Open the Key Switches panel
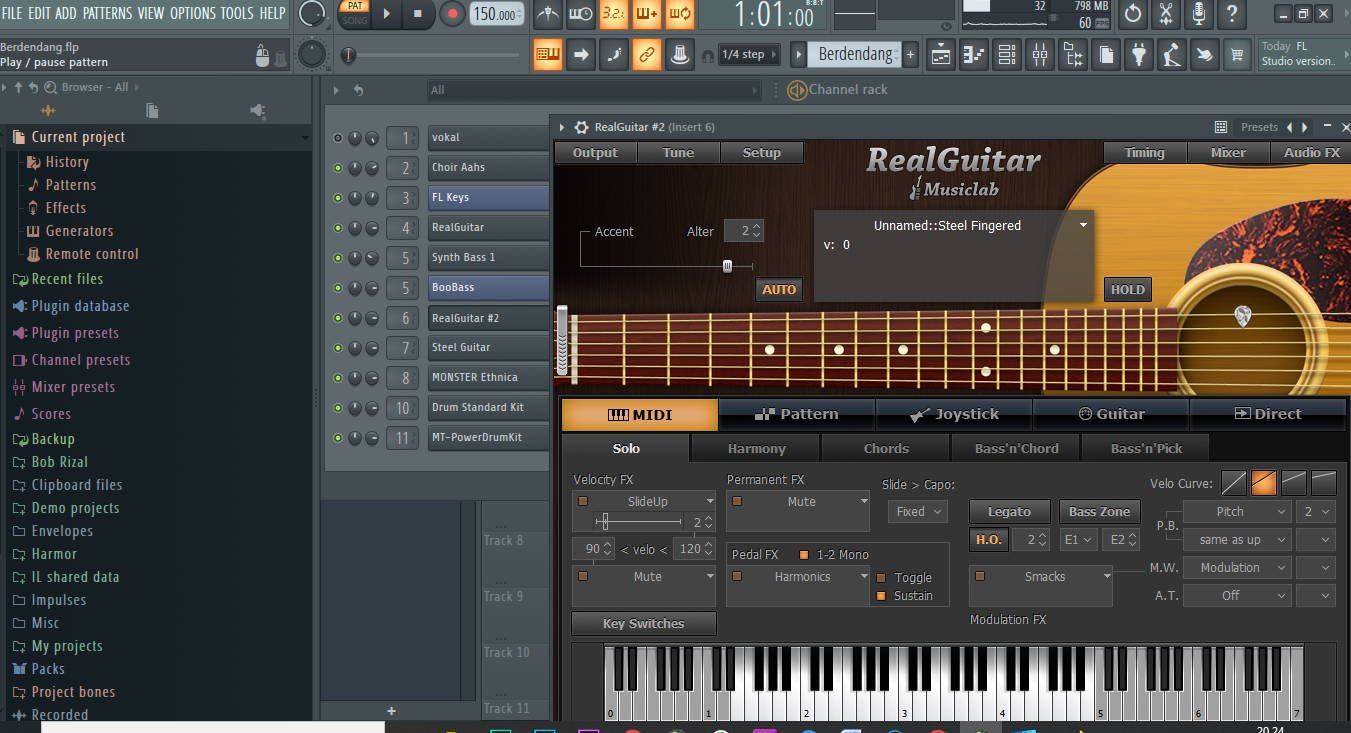 pyautogui.click(x=643, y=624)
